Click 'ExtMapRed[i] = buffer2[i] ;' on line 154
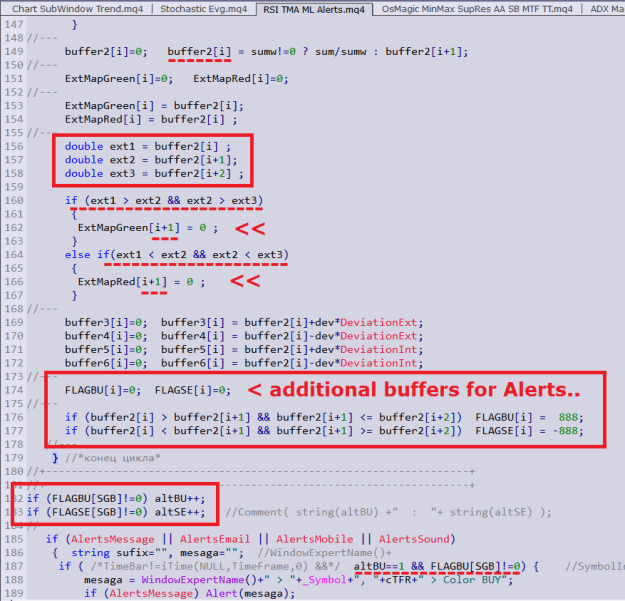 click(151, 120)
